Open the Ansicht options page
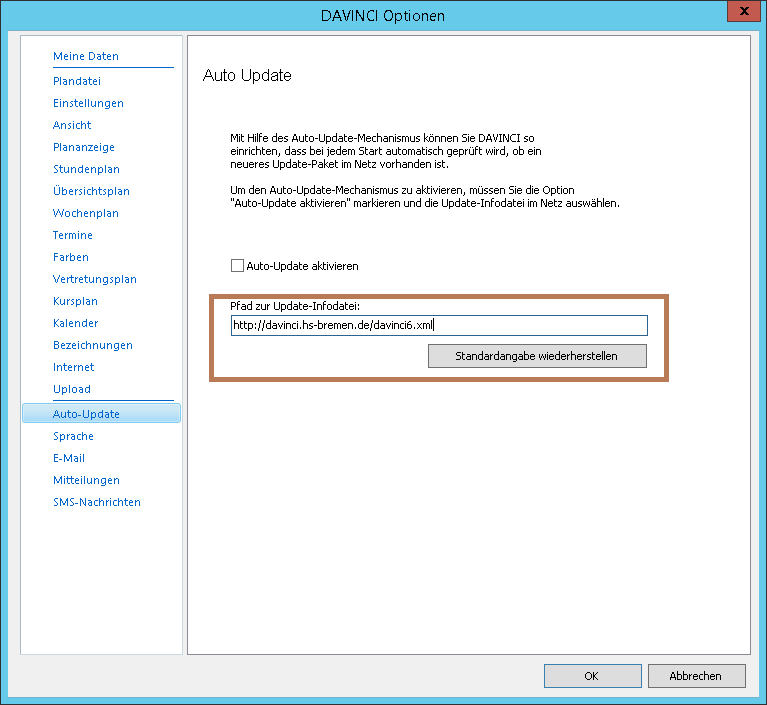The image size is (767, 705). (72, 125)
